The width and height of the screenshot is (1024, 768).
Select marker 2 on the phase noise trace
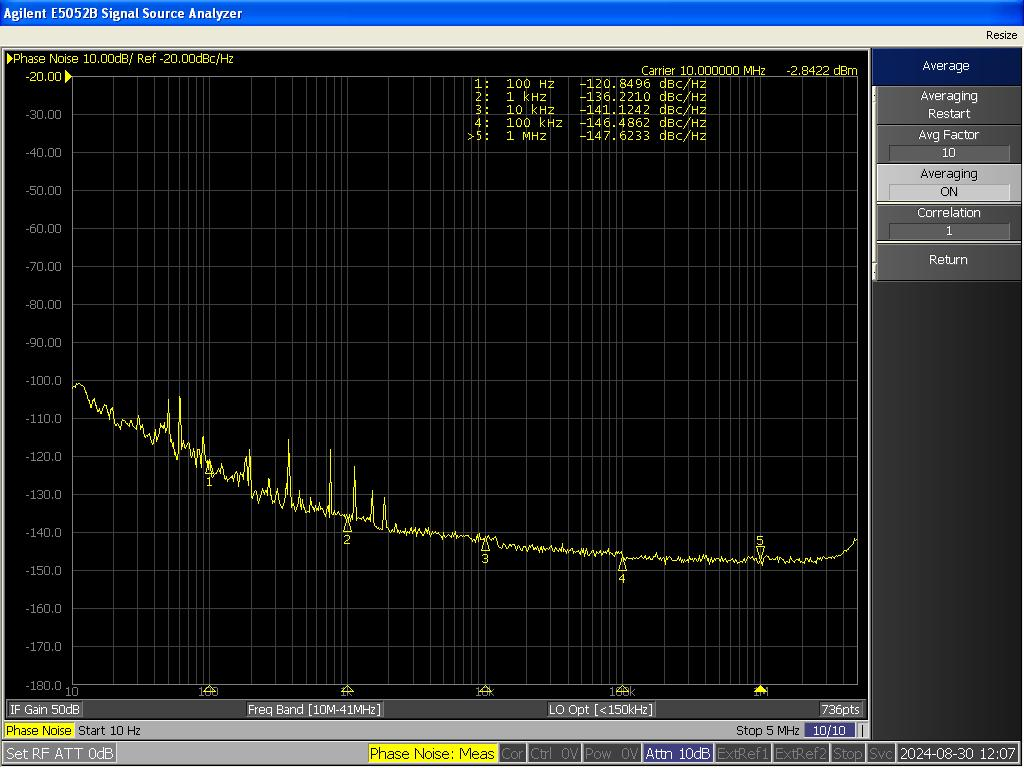tap(347, 524)
